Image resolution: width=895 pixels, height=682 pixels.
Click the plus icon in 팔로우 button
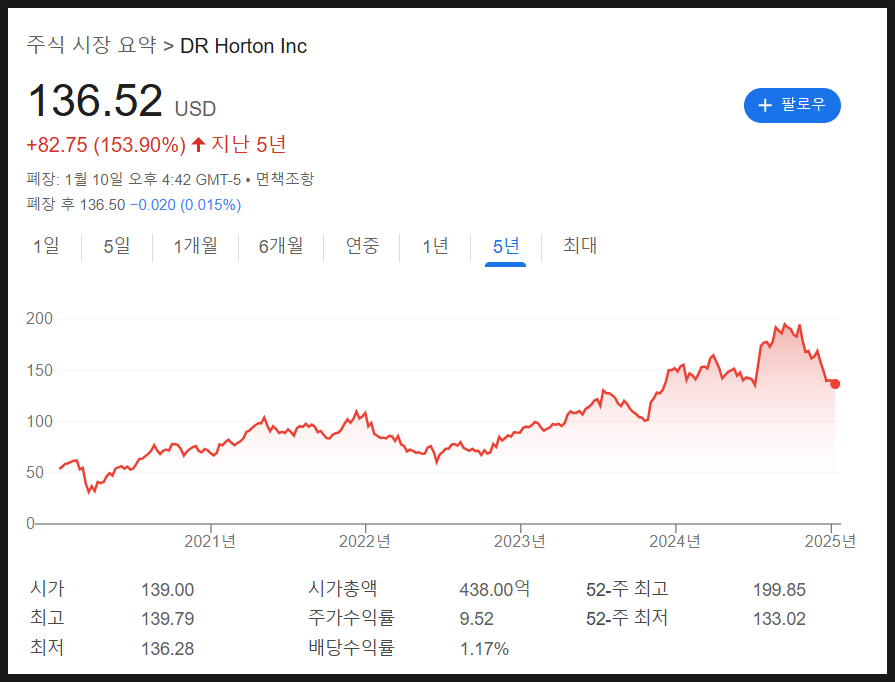(x=764, y=105)
